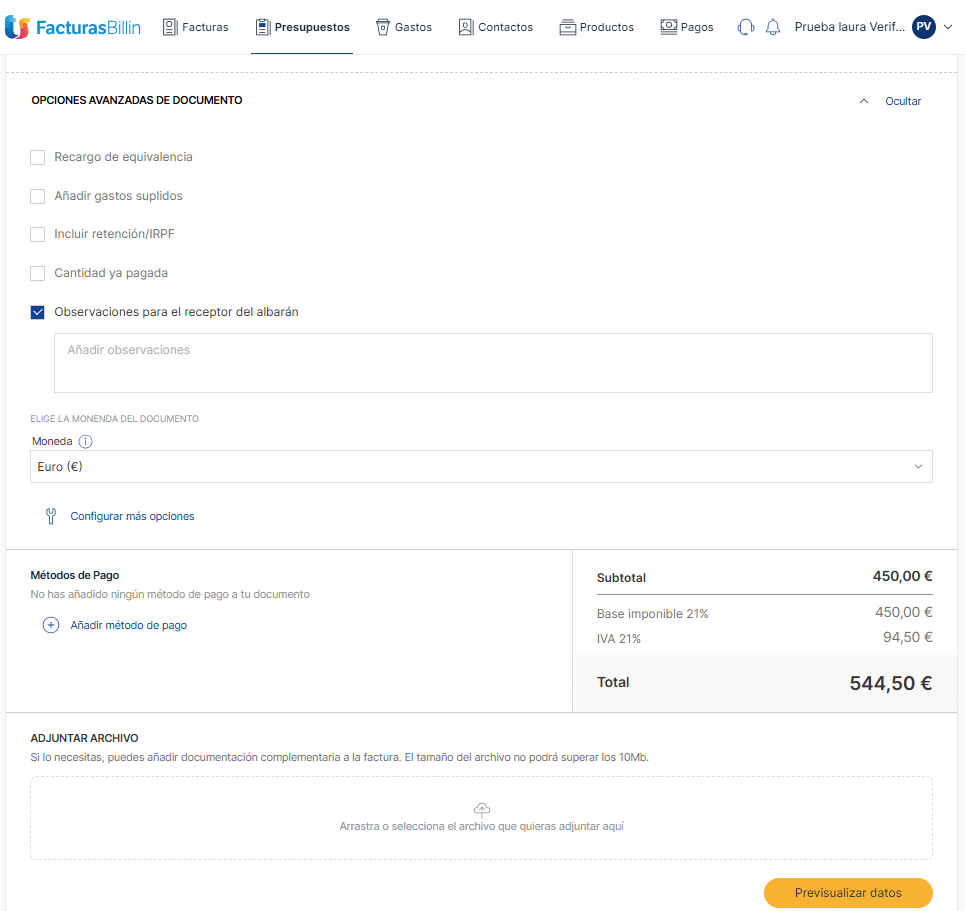This screenshot has width=965, height=911.
Task: Click the PV user avatar
Action: tap(923, 27)
